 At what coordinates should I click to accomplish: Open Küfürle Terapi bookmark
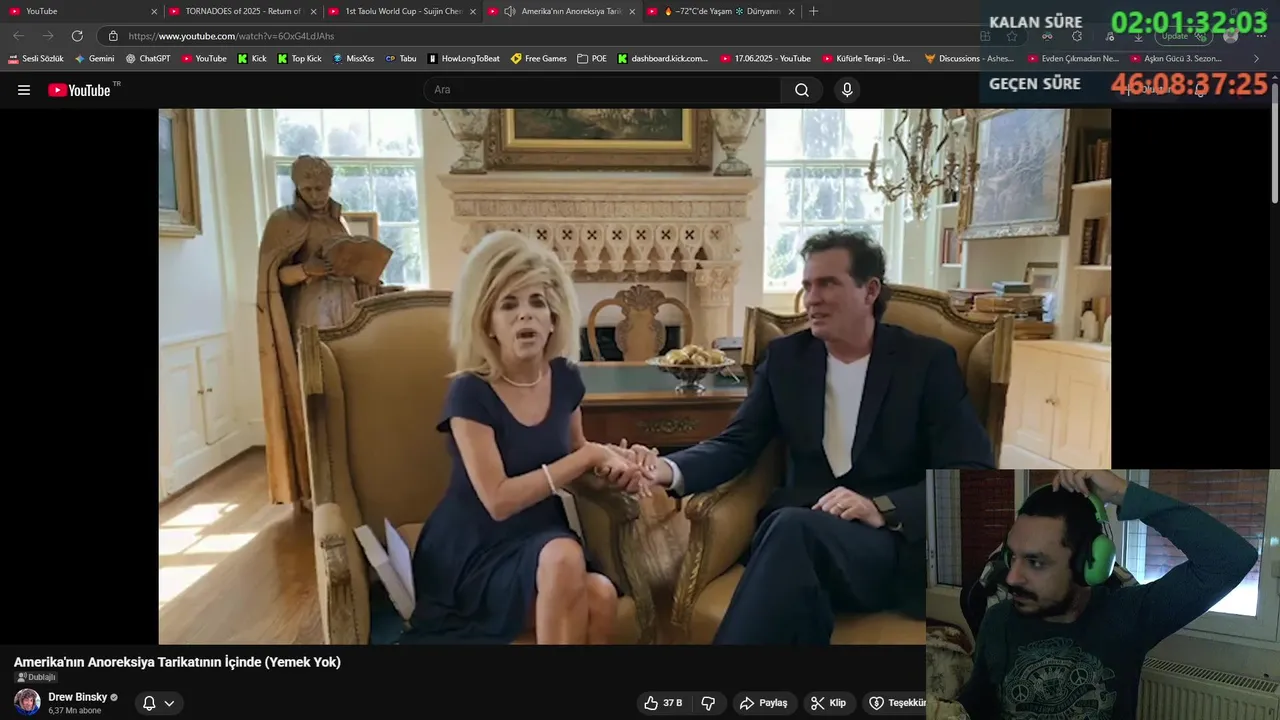(x=867, y=59)
